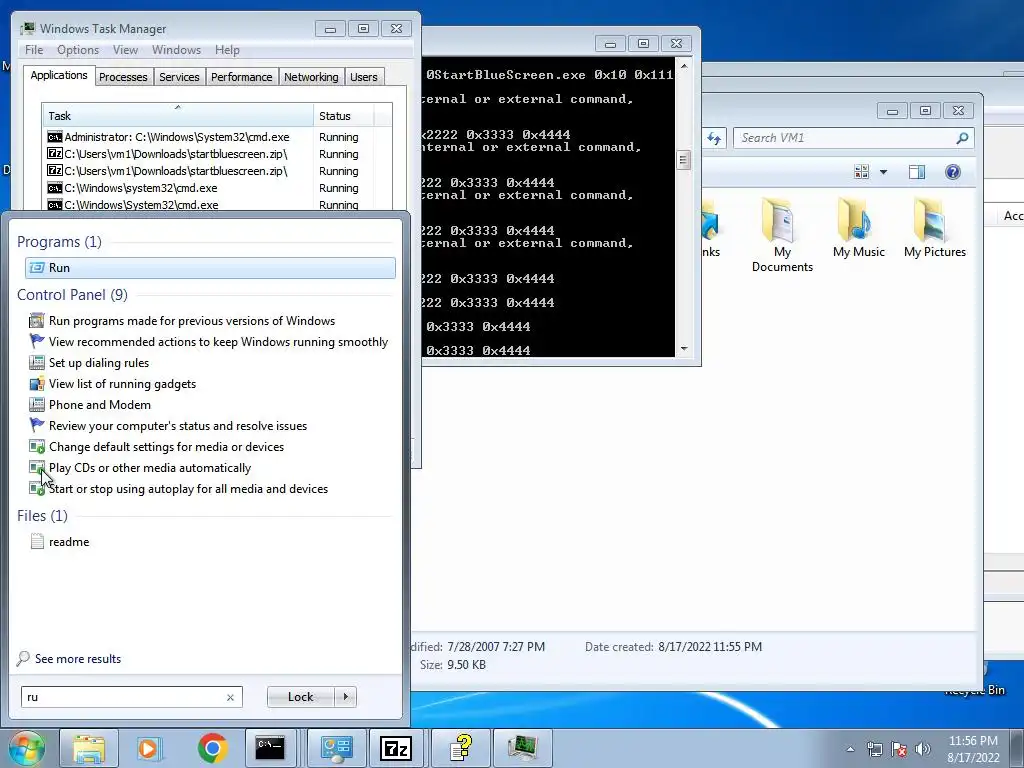Sort tasks by the Status column header
1024x768 pixels.
click(344, 116)
